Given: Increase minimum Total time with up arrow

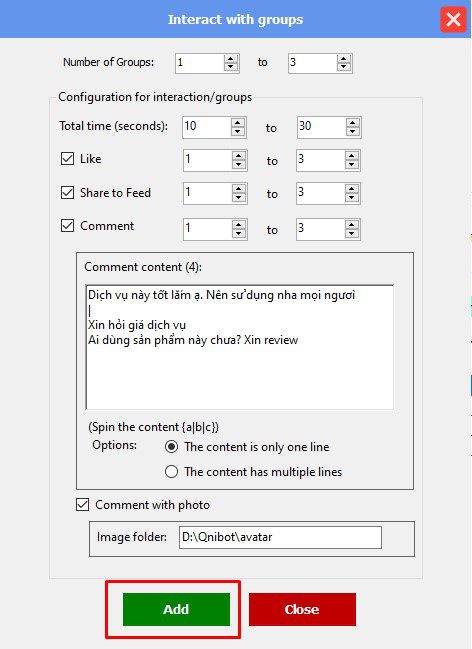Looking at the screenshot, I should tap(238, 123).
